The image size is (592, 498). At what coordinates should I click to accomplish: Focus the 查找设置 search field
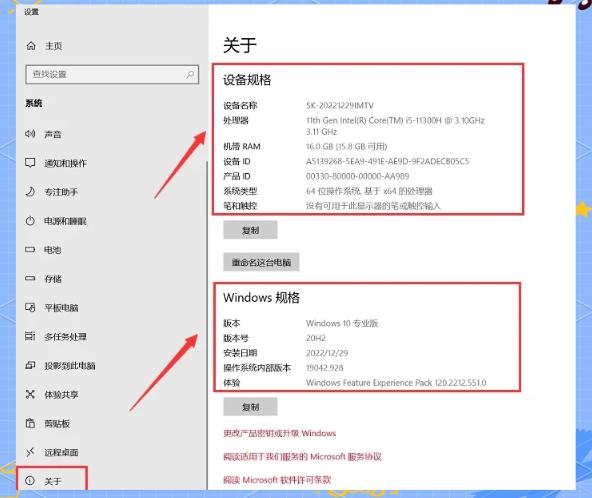(112, 74)
